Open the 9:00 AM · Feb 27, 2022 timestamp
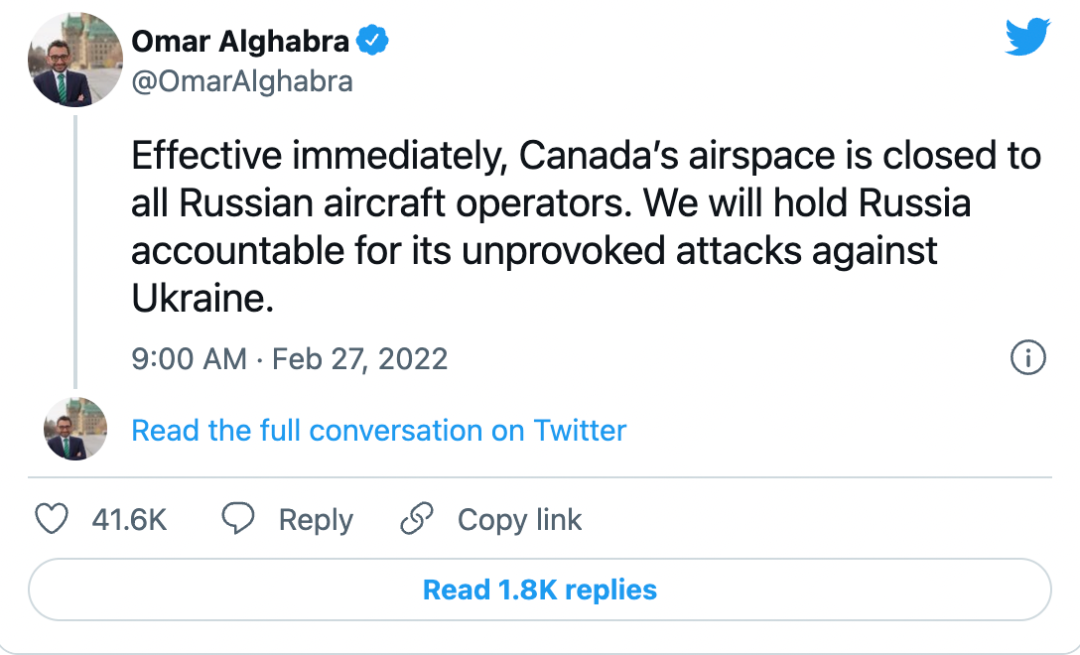The image size is (1080, 655). pyautogui.click(x=289, y=358)
